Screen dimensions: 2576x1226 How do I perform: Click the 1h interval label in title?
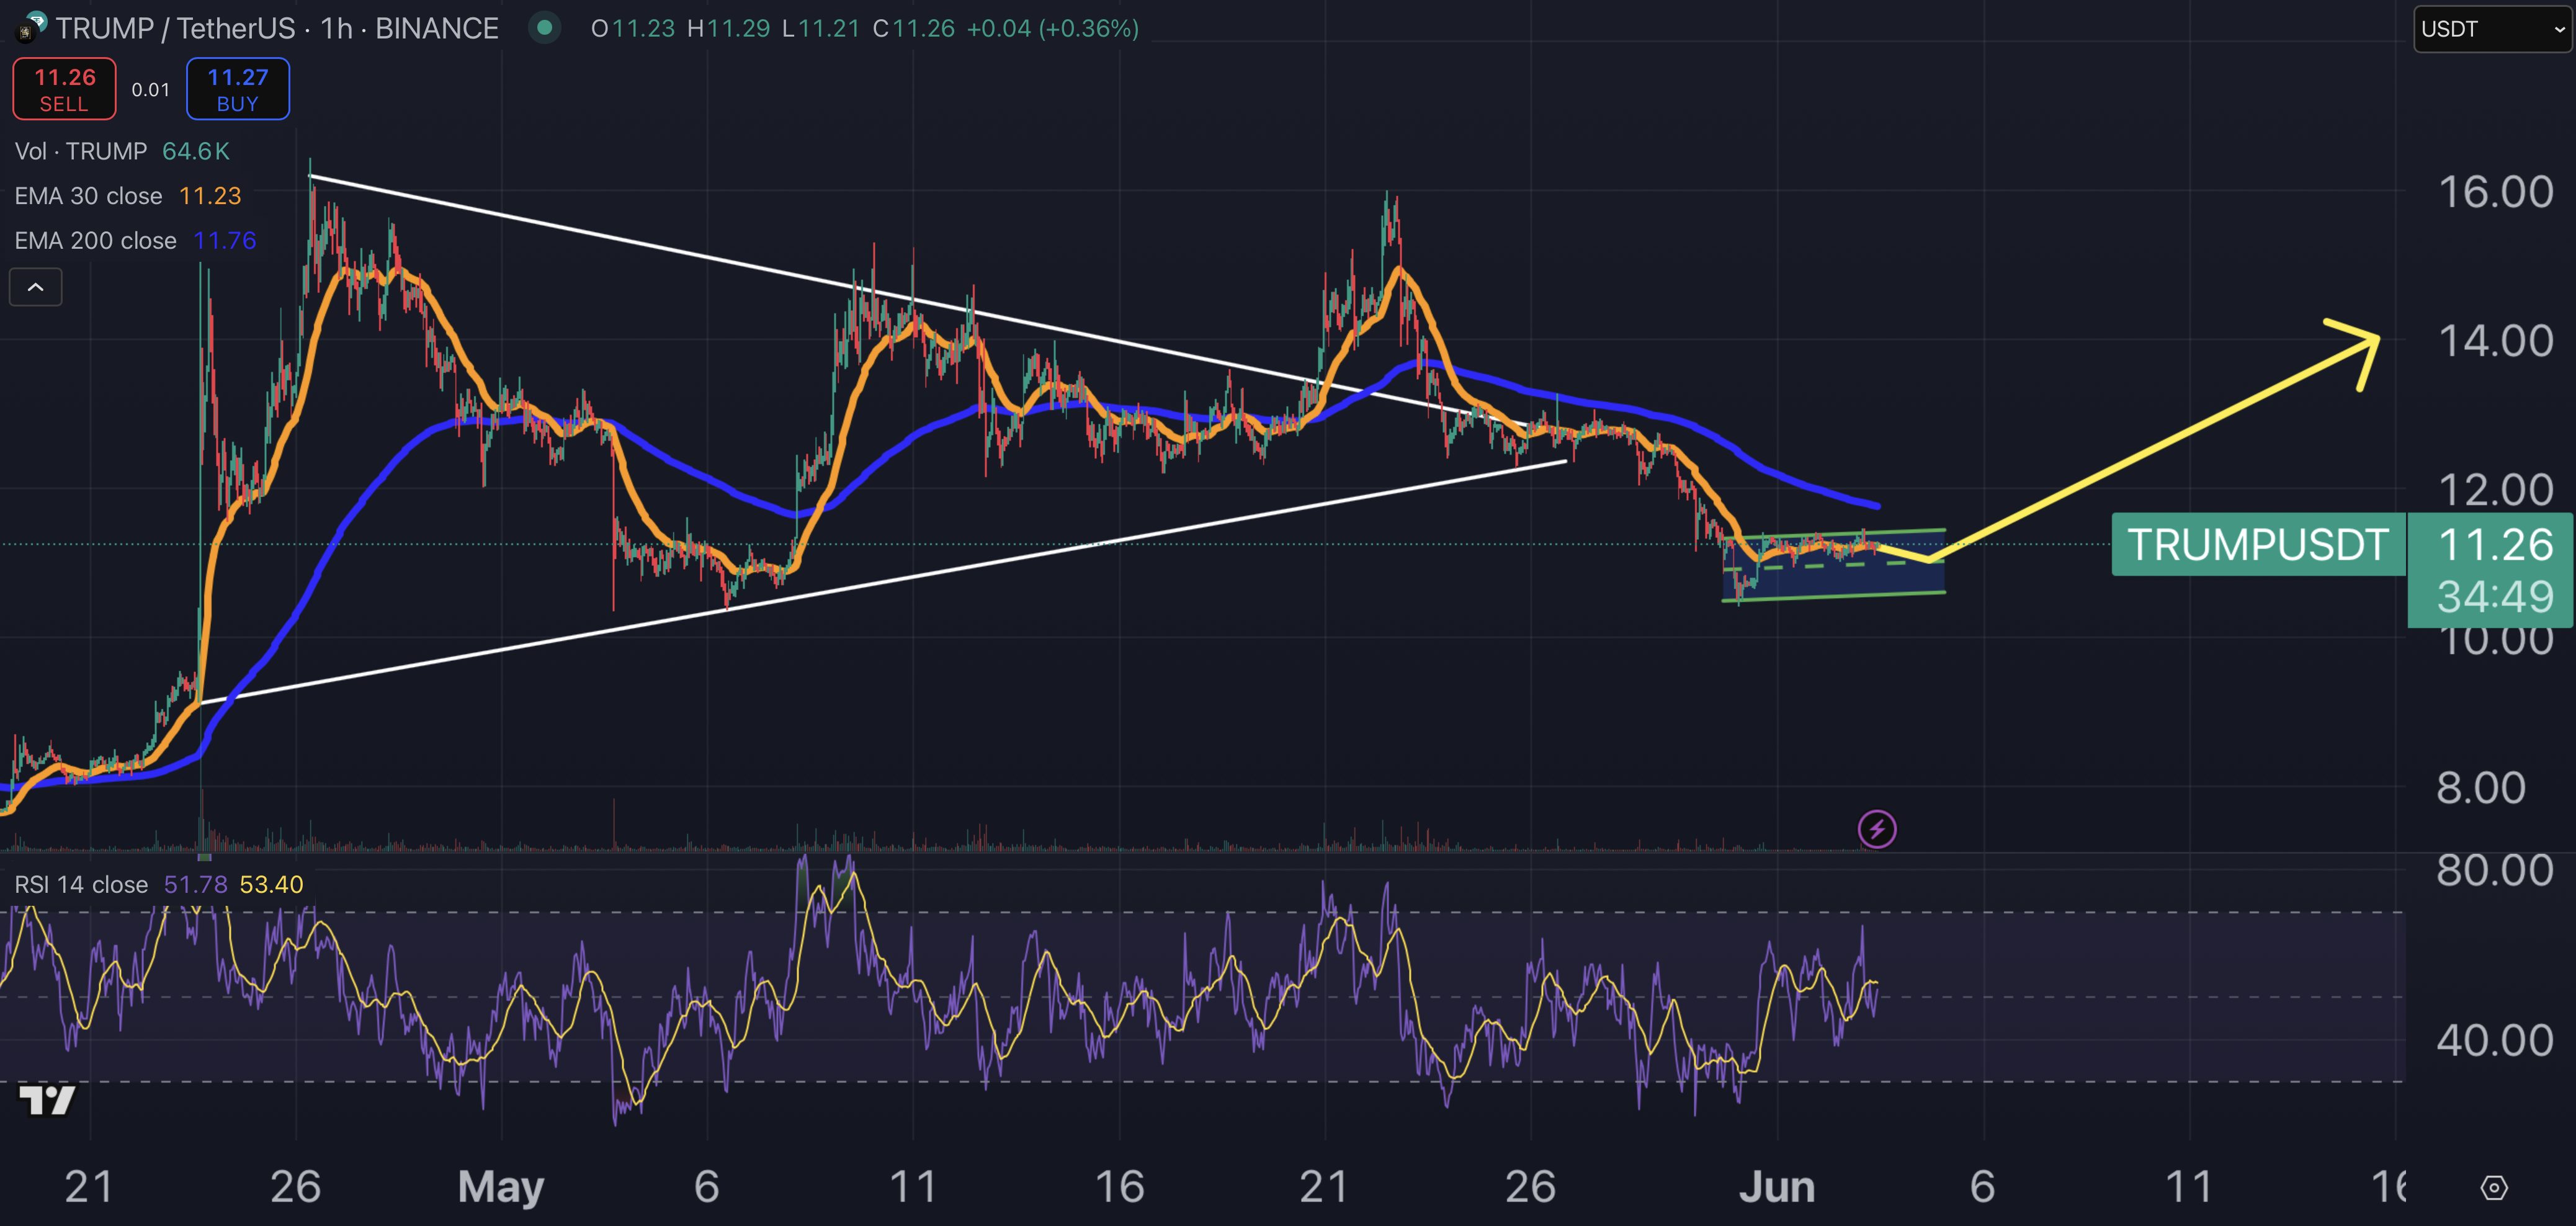click(337, 28)
